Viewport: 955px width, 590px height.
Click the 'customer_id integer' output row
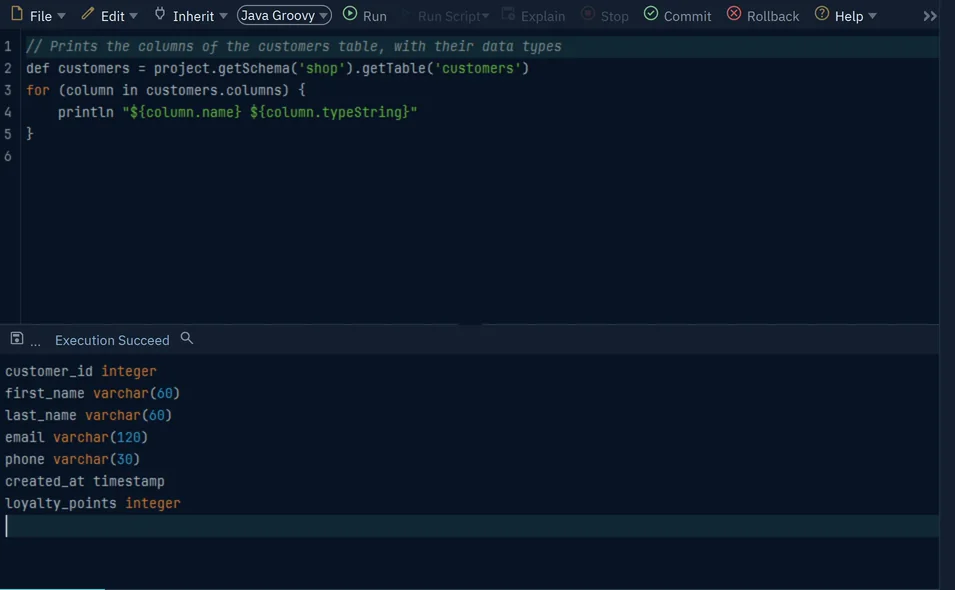(81, 371)
